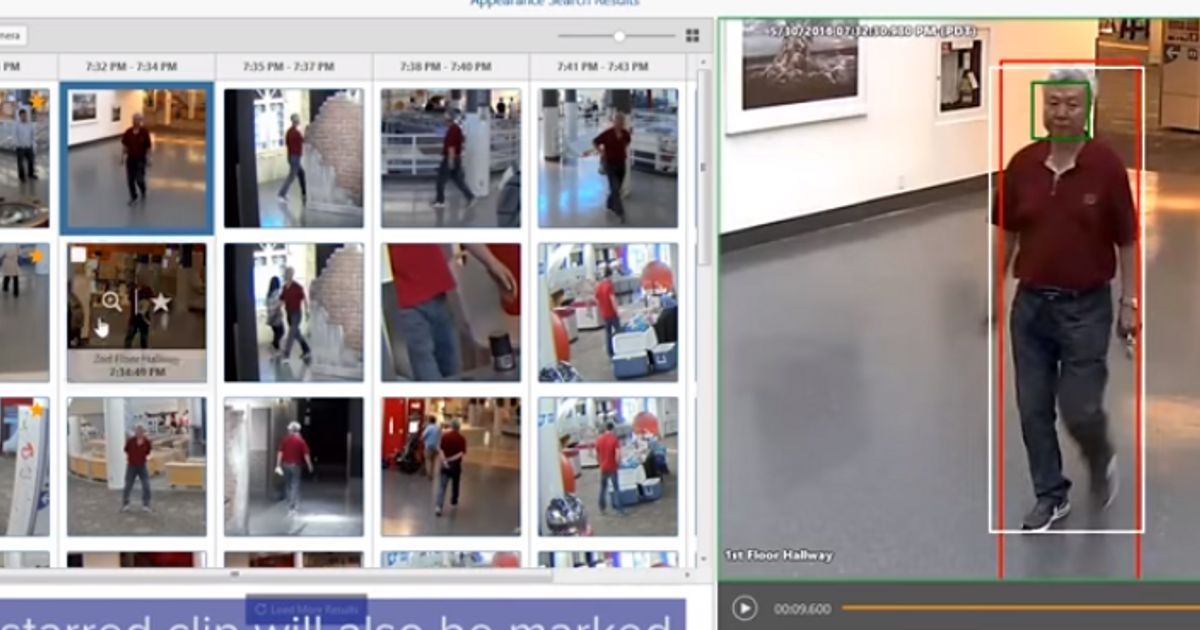
Task: Open third-row thumbnail under 7:32 PM - 7:34 PM
Action: [x=136, y=467]
